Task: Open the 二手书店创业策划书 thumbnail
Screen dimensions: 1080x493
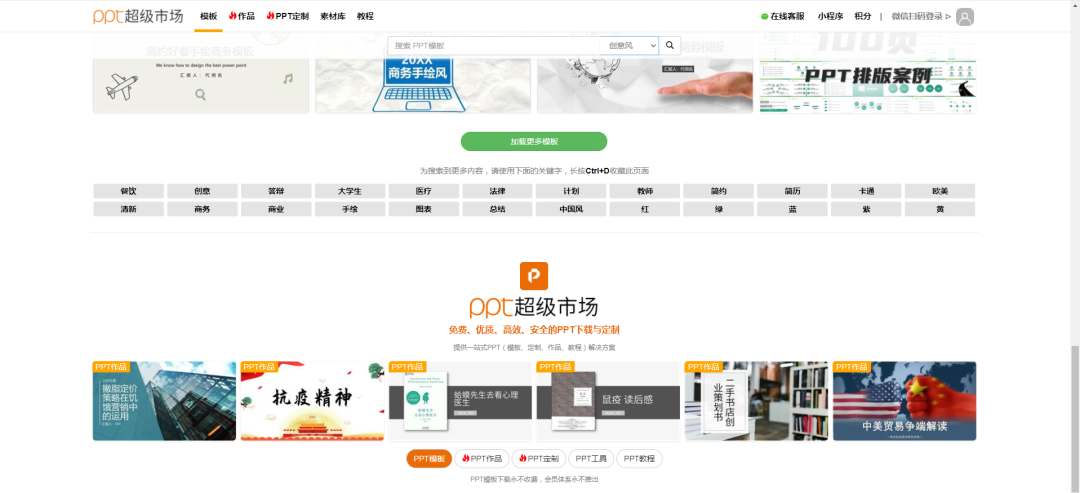Action: click(x=756, y=401)
